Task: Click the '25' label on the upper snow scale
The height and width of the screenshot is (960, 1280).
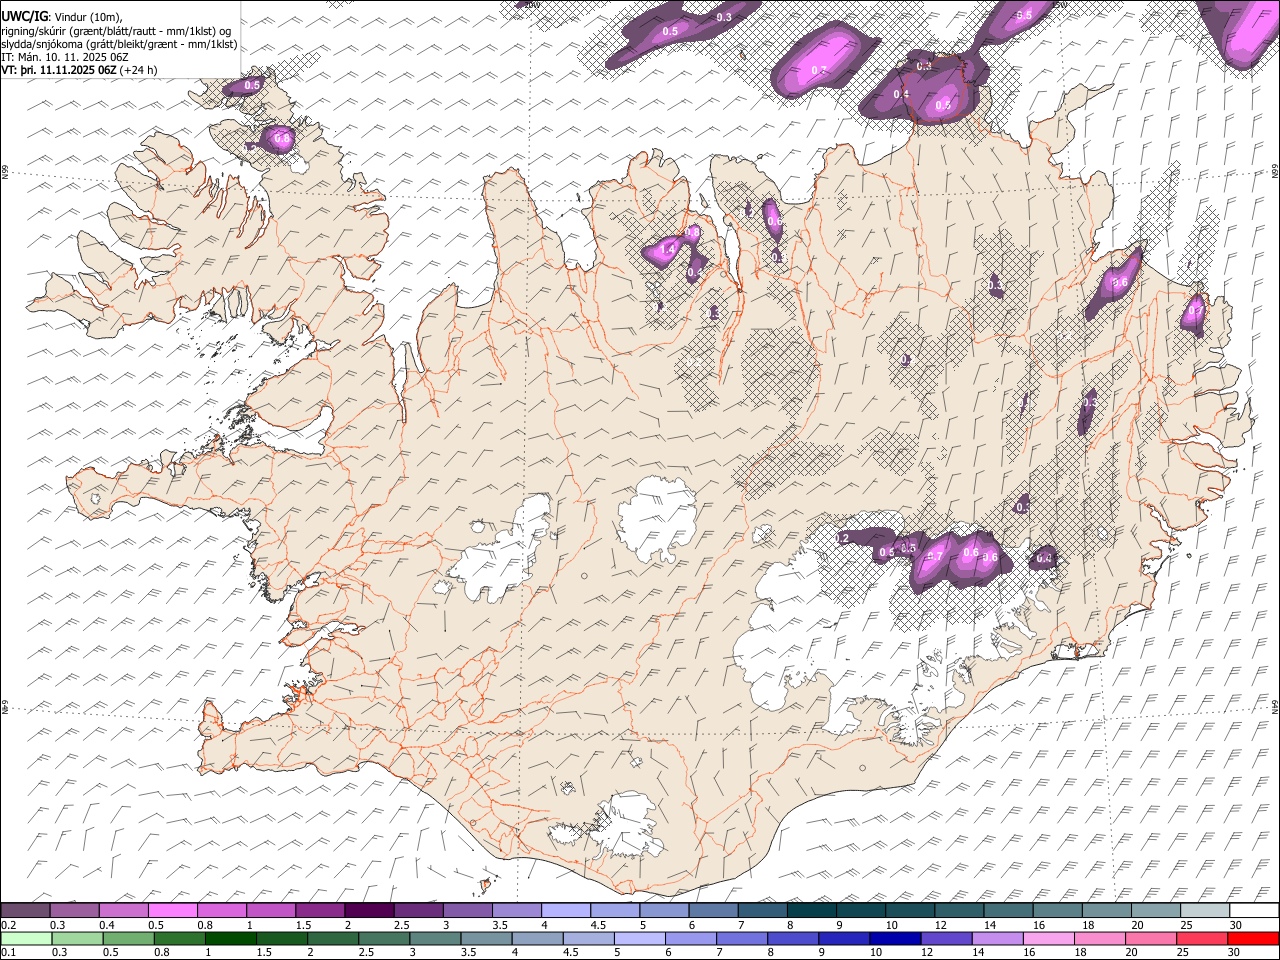Action: 1186,925
